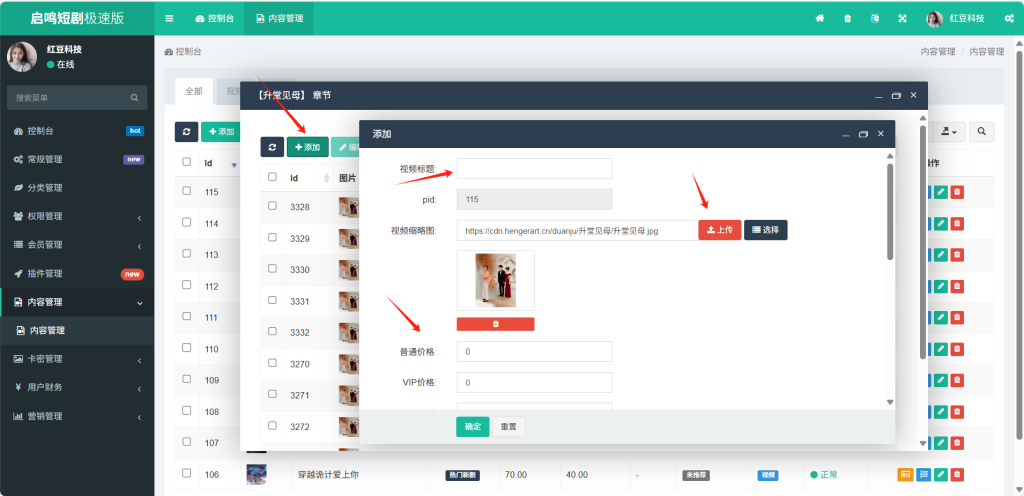
Task: Expand the 用户财务 sidebar menu
Action: (x=76, y=387)
